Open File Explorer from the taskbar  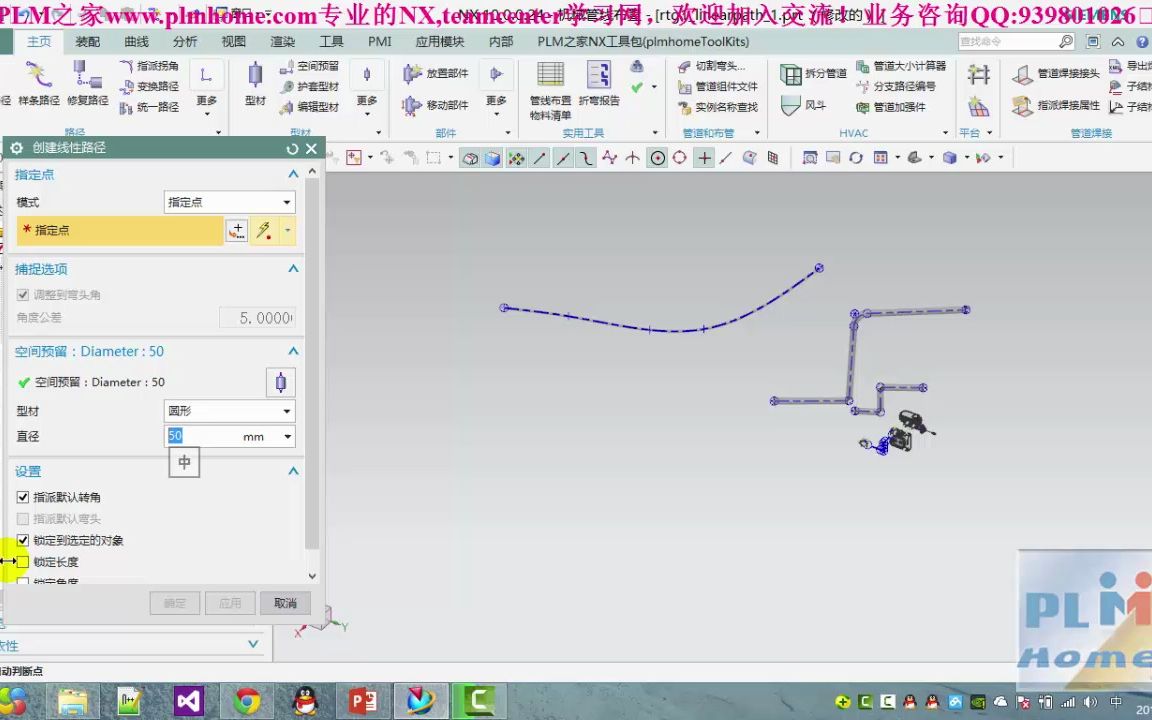(73, 702)
